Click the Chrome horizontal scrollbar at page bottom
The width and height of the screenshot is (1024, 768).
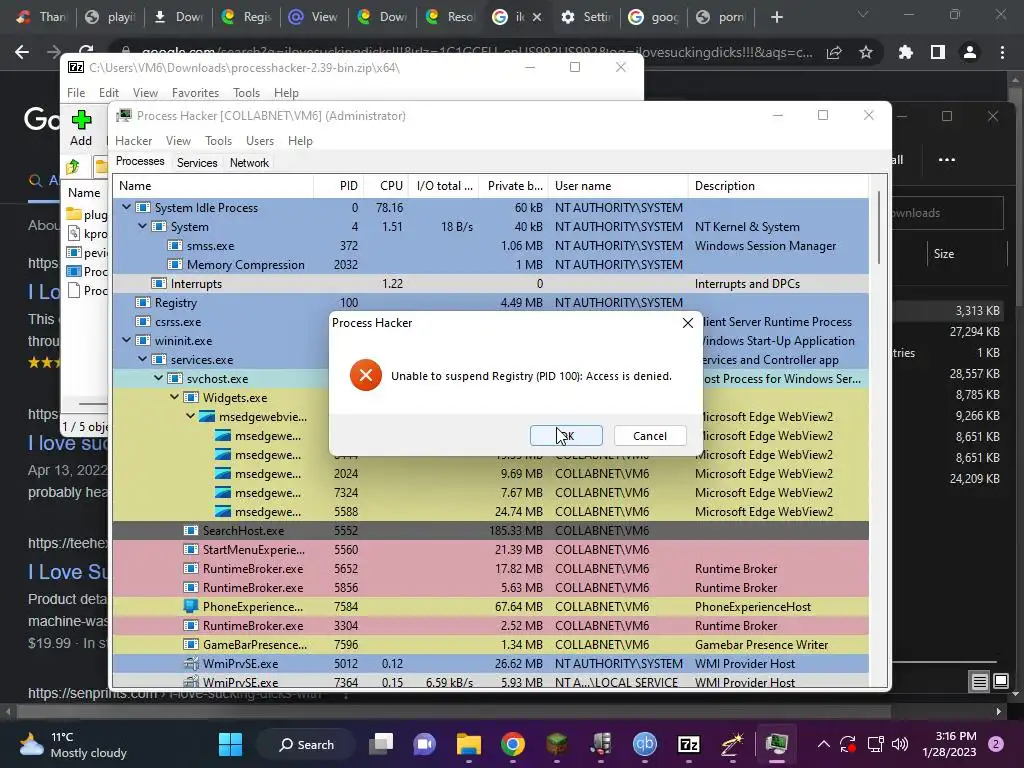click(454, 711)
